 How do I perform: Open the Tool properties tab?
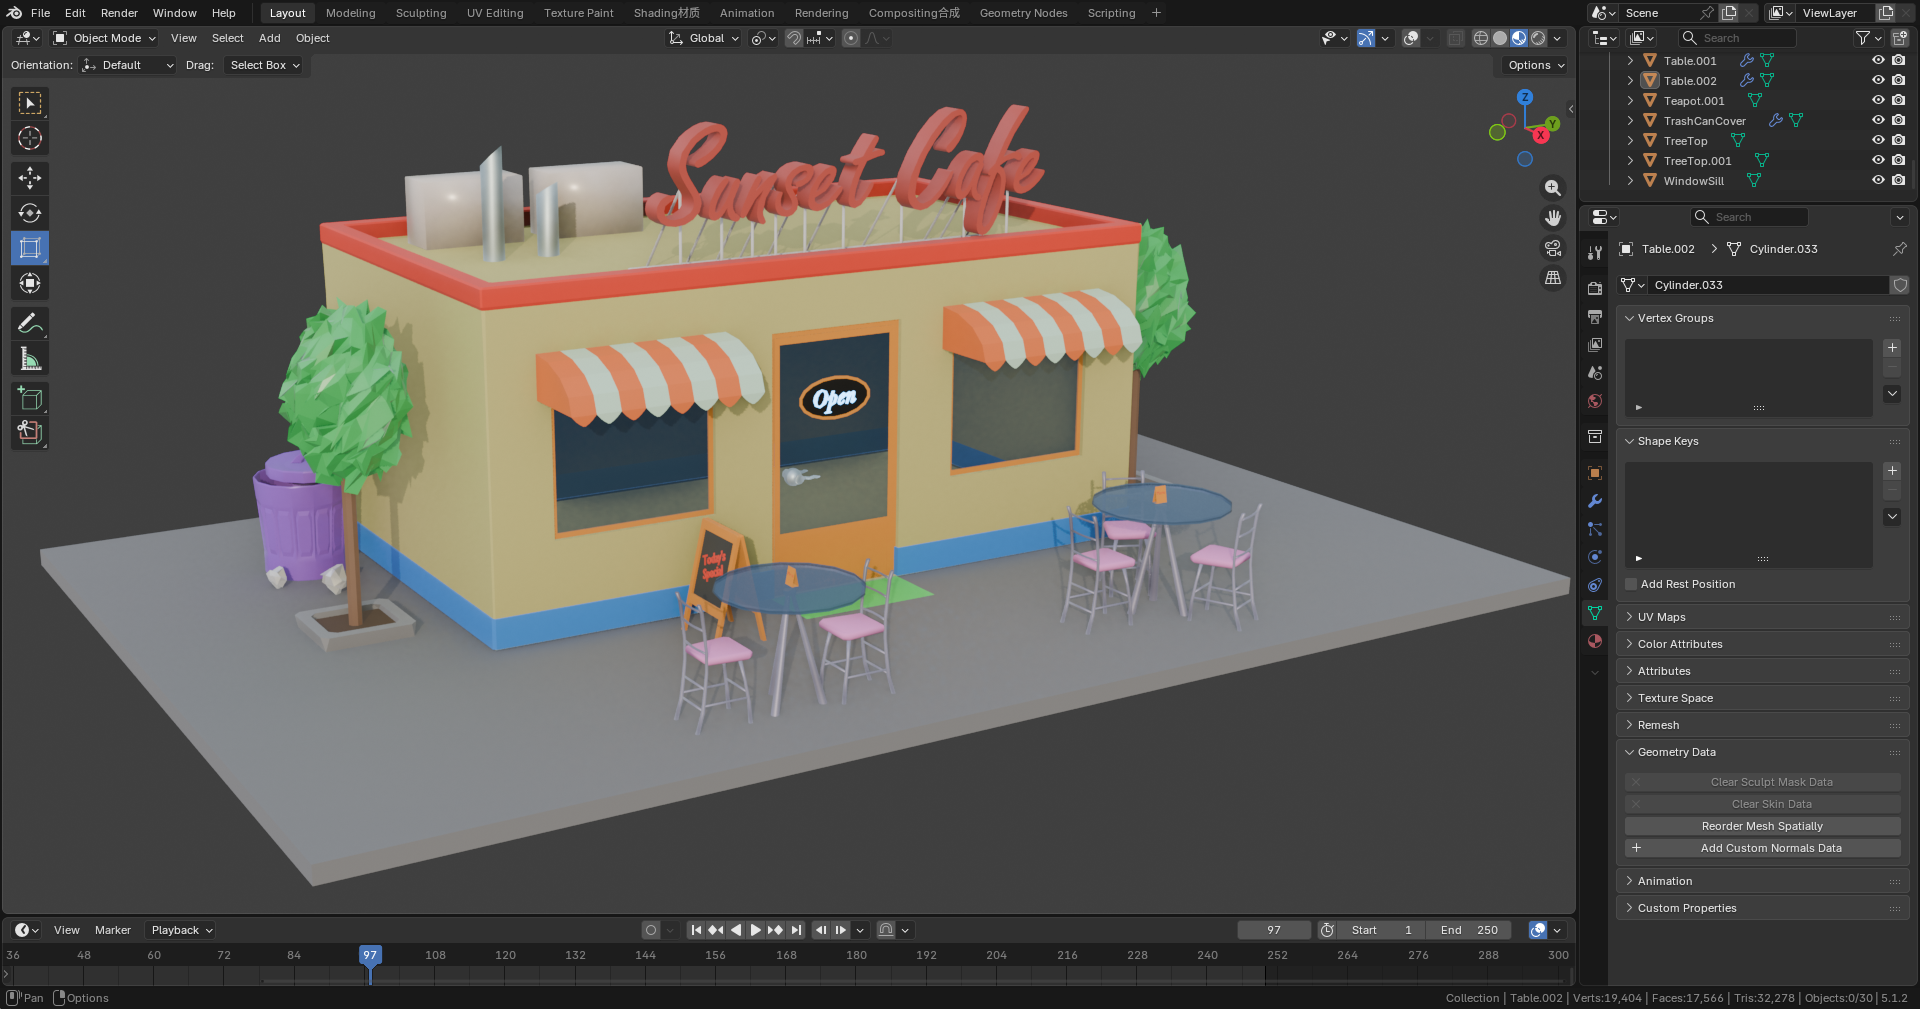[x=1595, y=253]
